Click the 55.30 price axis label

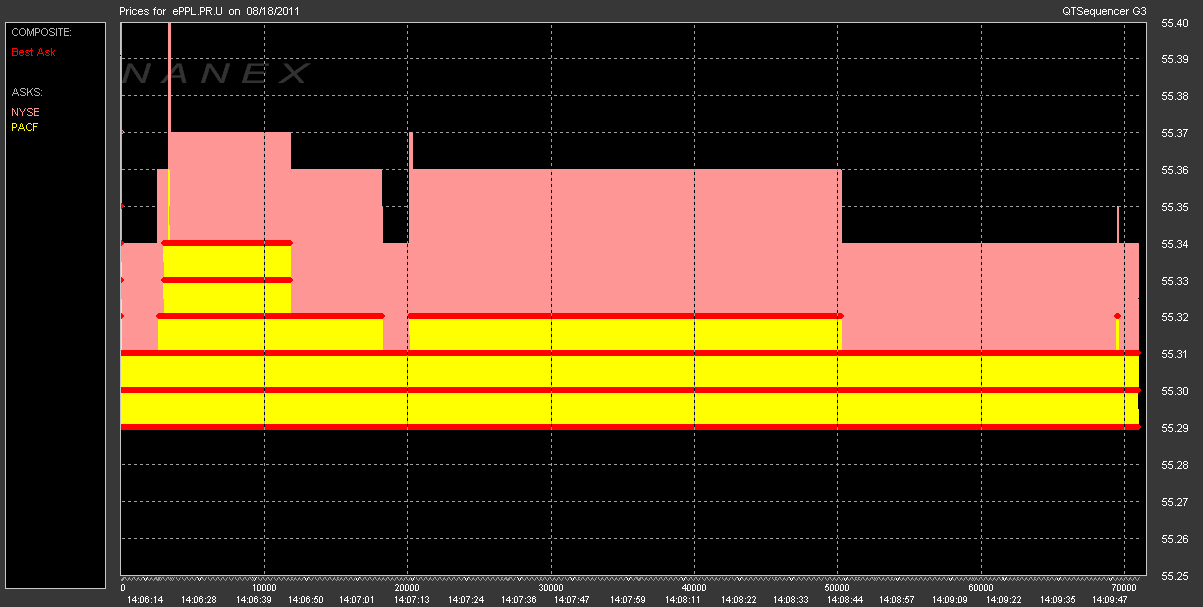[x=1174, y=391]
